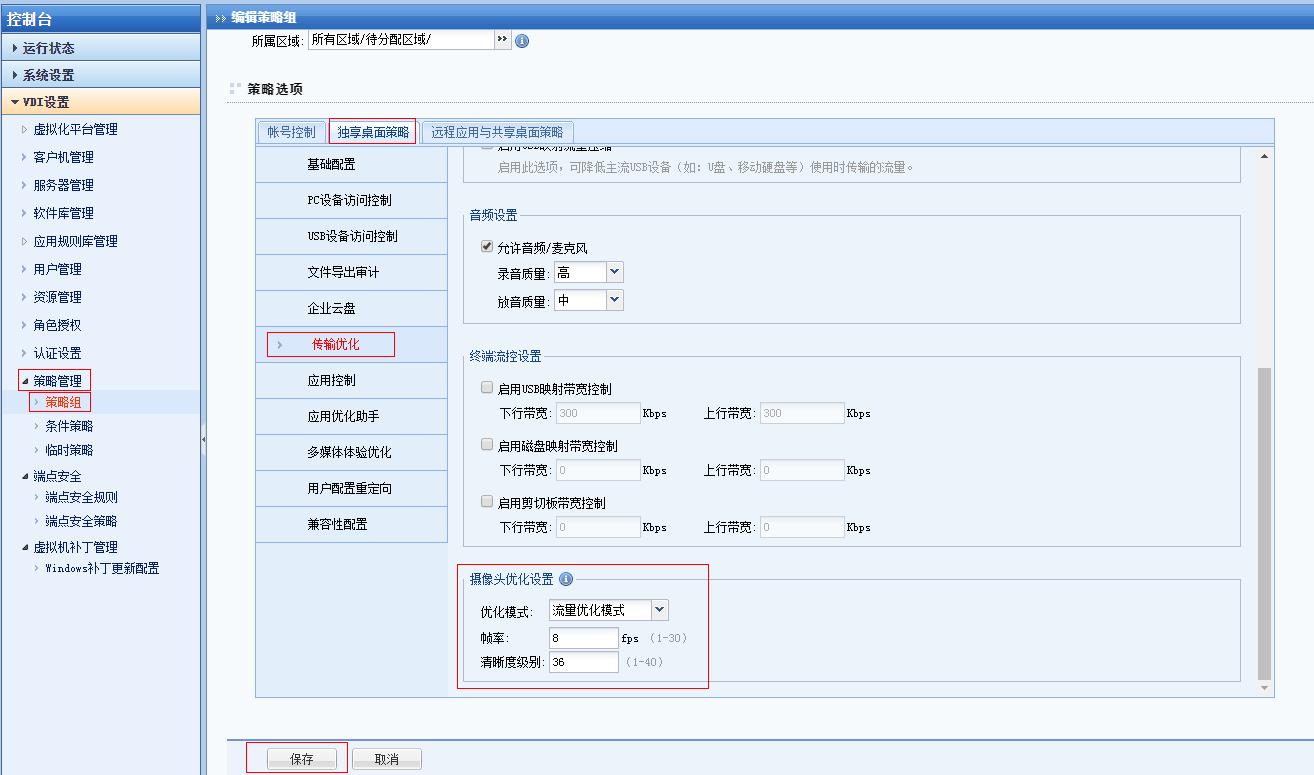Select 策略组 under 策略管理

coord(63,402)
